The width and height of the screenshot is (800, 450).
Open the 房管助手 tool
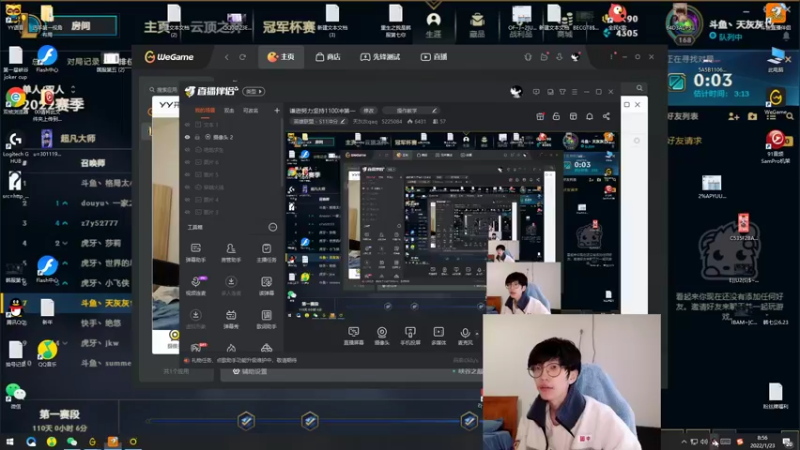[x=231, y=253]
